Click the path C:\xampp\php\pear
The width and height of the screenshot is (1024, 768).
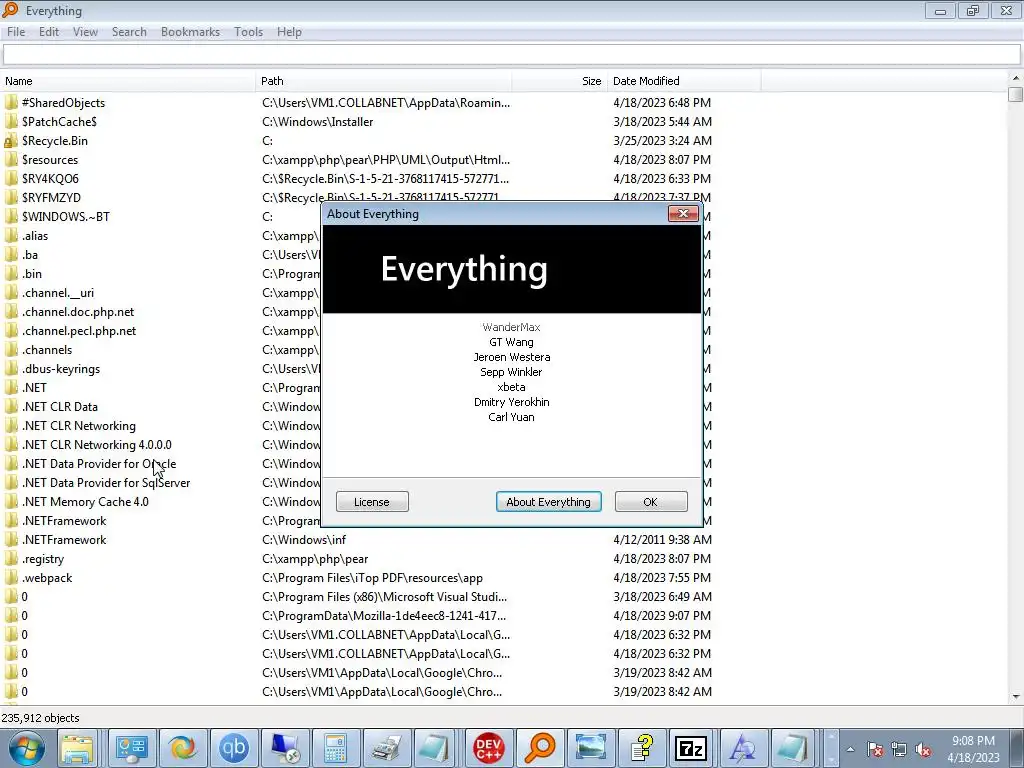(x=315, y=559)
